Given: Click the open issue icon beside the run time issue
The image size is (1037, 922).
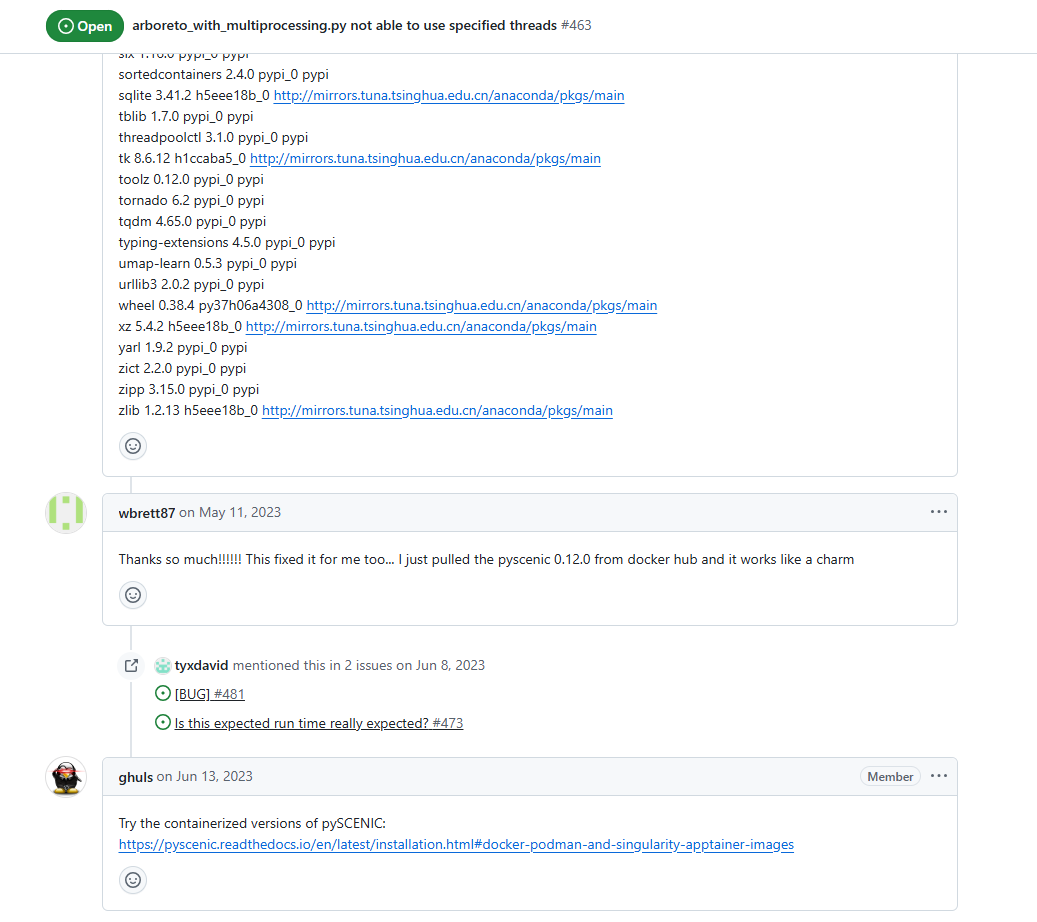Looking at the screenshot, I should click(163, 723).
